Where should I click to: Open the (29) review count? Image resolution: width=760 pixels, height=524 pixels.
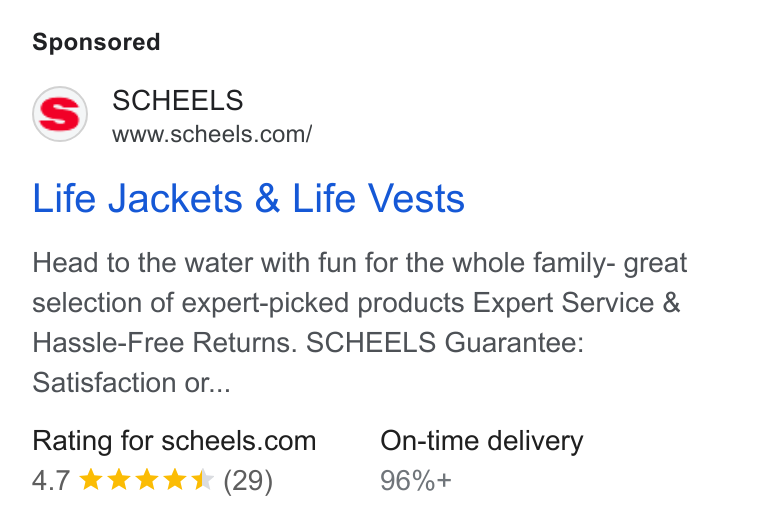click(248, 481)
